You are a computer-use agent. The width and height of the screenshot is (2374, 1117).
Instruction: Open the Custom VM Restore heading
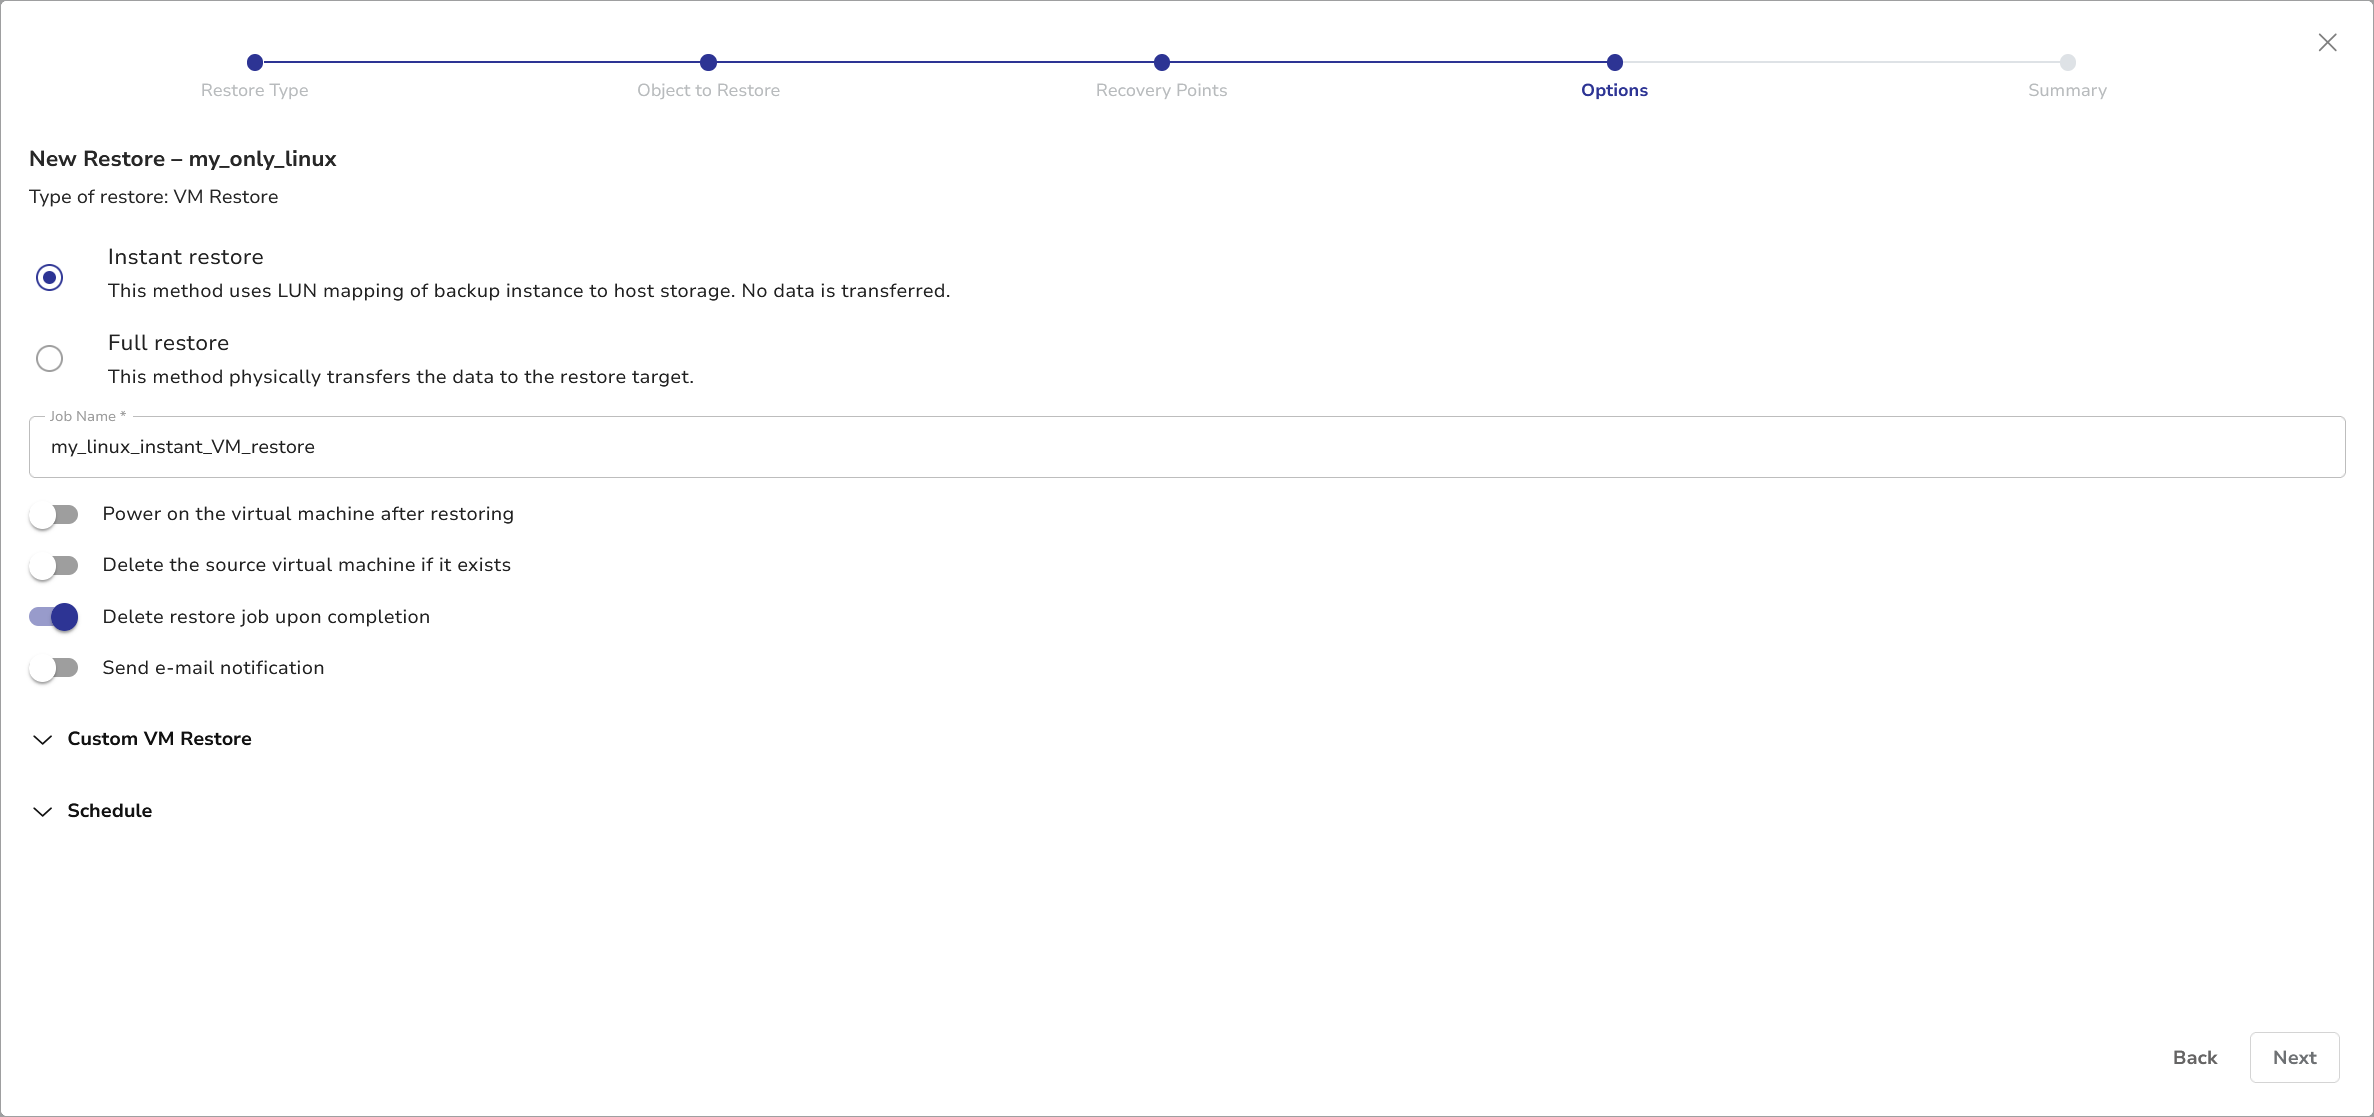coord(159,739)
